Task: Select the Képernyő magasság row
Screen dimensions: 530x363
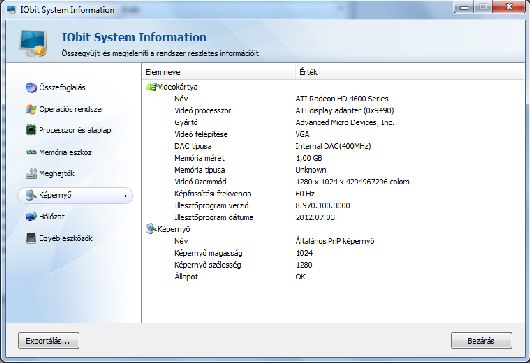Action: coord(333,253)
